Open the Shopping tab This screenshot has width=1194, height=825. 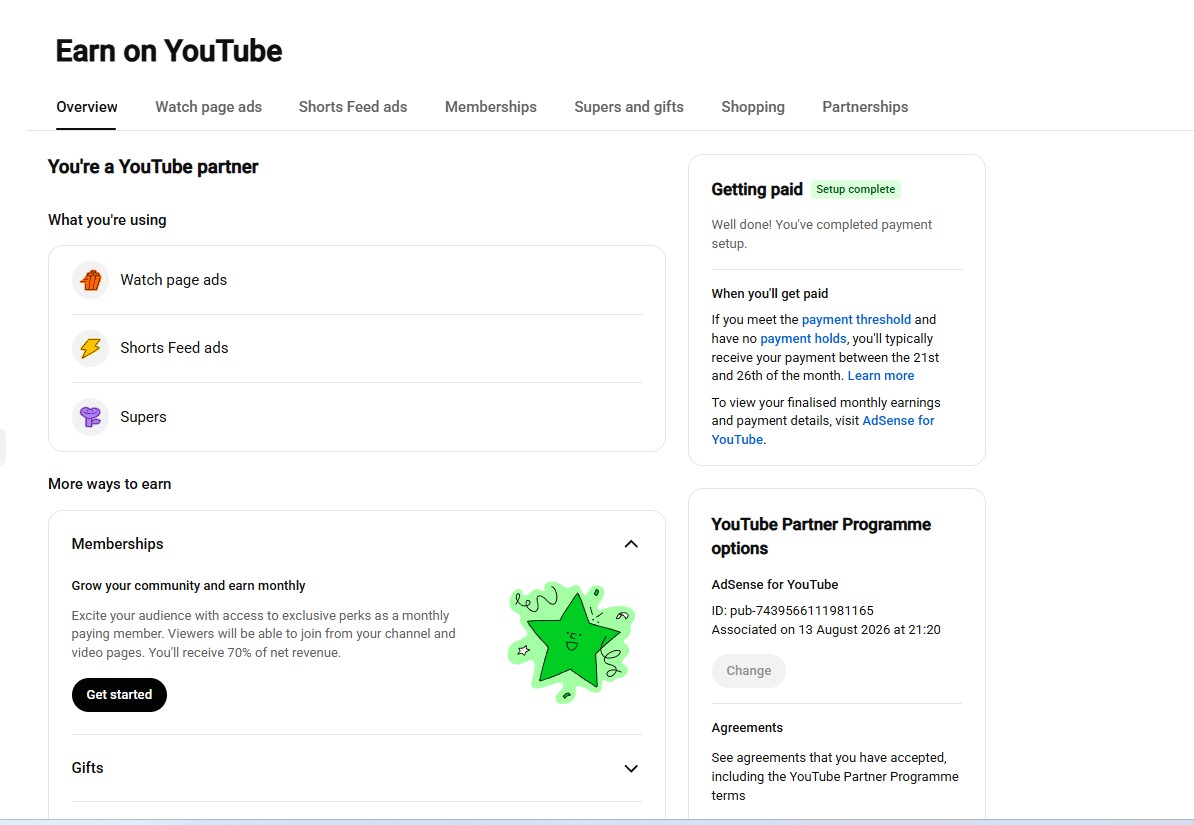coord(753,107)
